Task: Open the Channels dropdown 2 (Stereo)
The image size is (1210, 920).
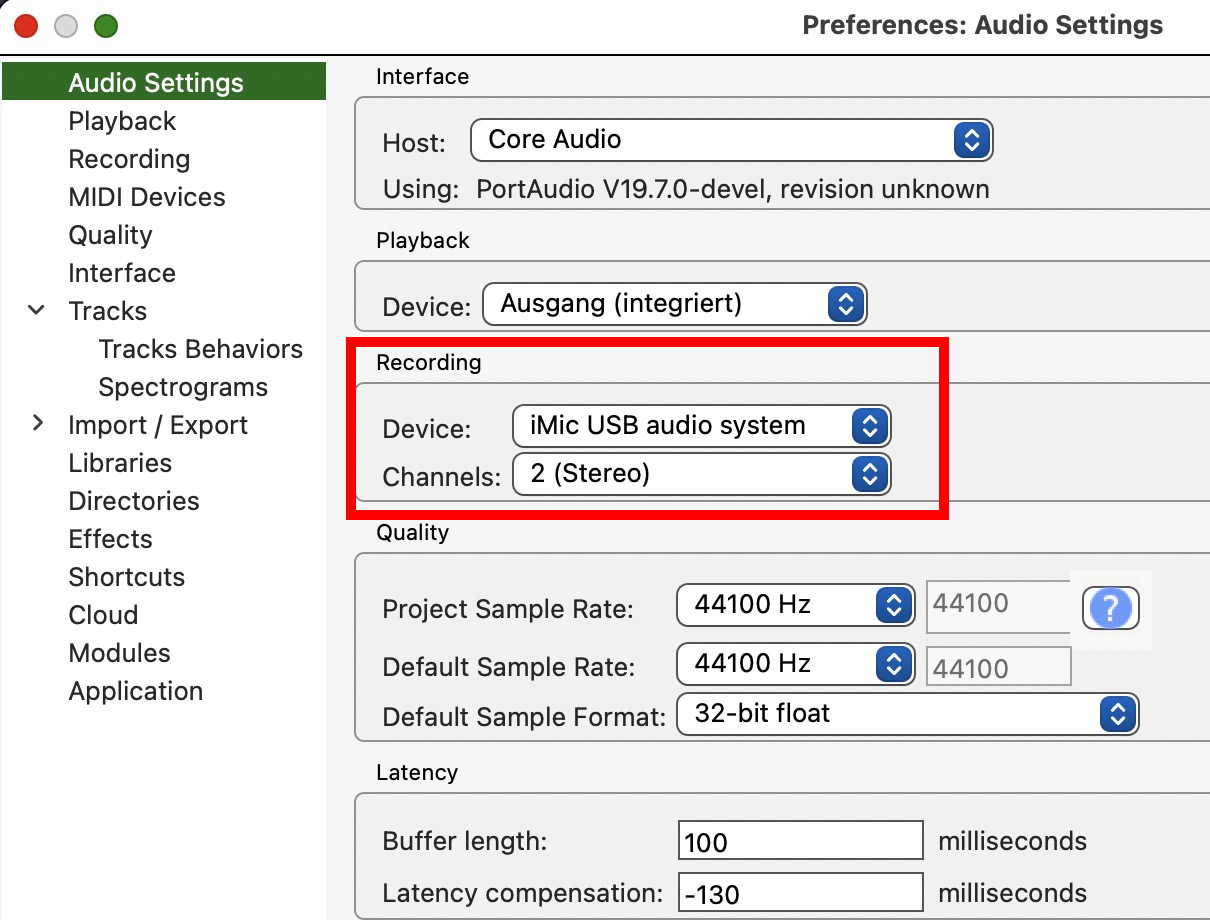Action: click(x=701, y=474)
